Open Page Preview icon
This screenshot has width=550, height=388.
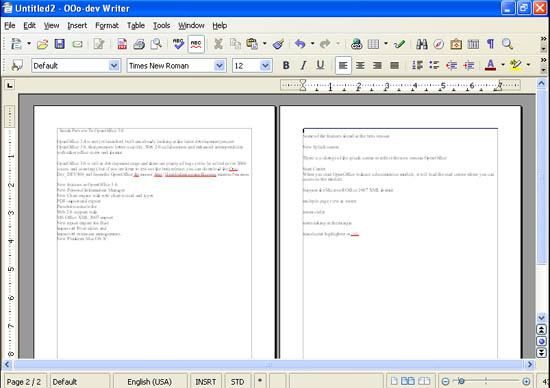(x=156, y=44)
